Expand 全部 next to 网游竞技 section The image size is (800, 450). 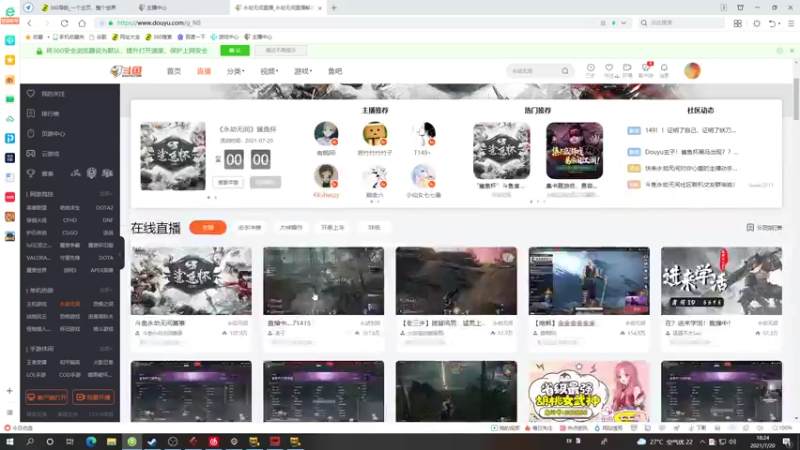(x=106, y=194)
